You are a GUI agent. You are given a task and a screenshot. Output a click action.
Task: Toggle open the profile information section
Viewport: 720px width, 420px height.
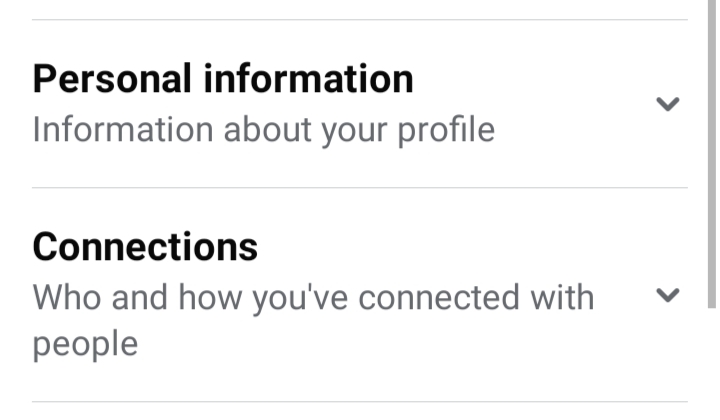coord(667,104)
